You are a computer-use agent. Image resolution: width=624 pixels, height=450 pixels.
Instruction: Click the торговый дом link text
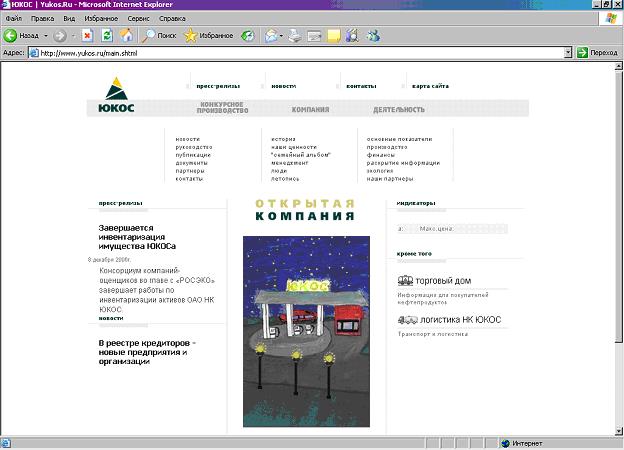click(x=443, y=281)
